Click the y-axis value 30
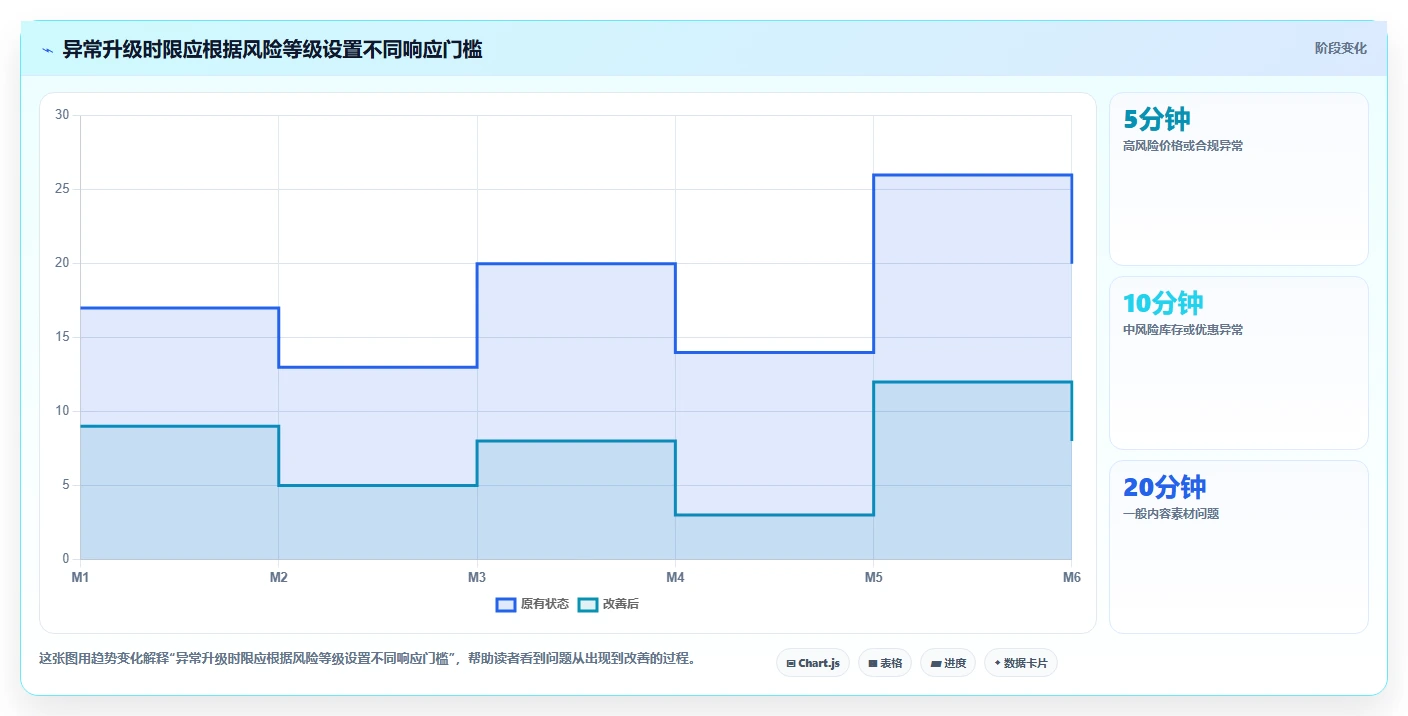The height and width of the screenshot is (716, 1408). pos(62,115)
